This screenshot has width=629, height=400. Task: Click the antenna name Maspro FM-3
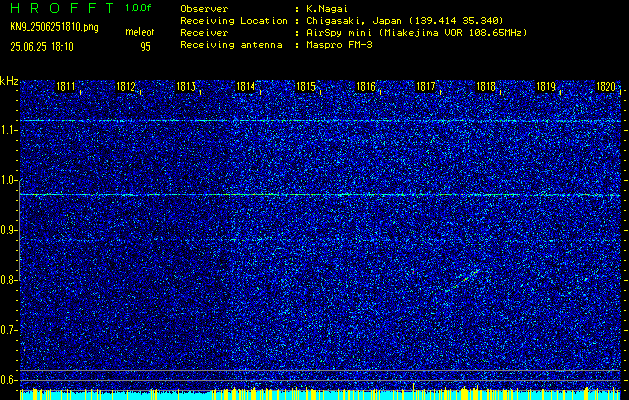(x=339, y=45)
